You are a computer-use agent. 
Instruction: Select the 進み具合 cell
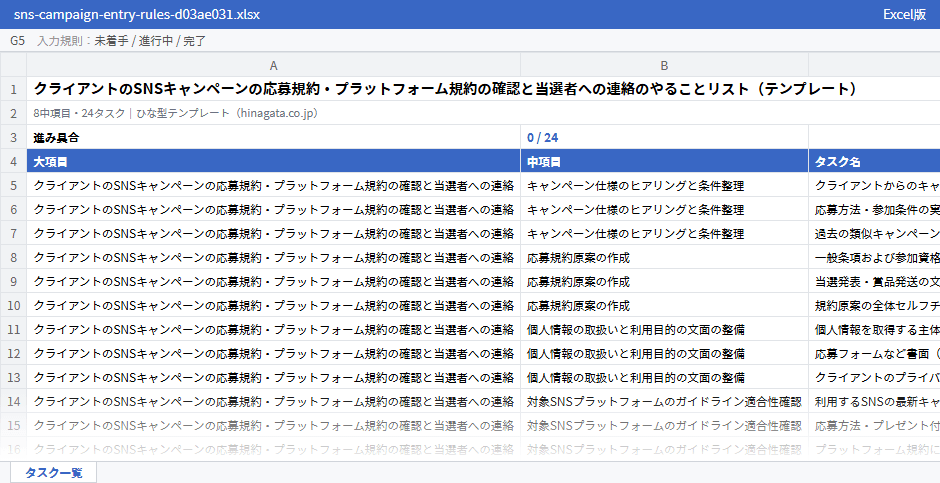pyautogui.click(x=273, y=137)
